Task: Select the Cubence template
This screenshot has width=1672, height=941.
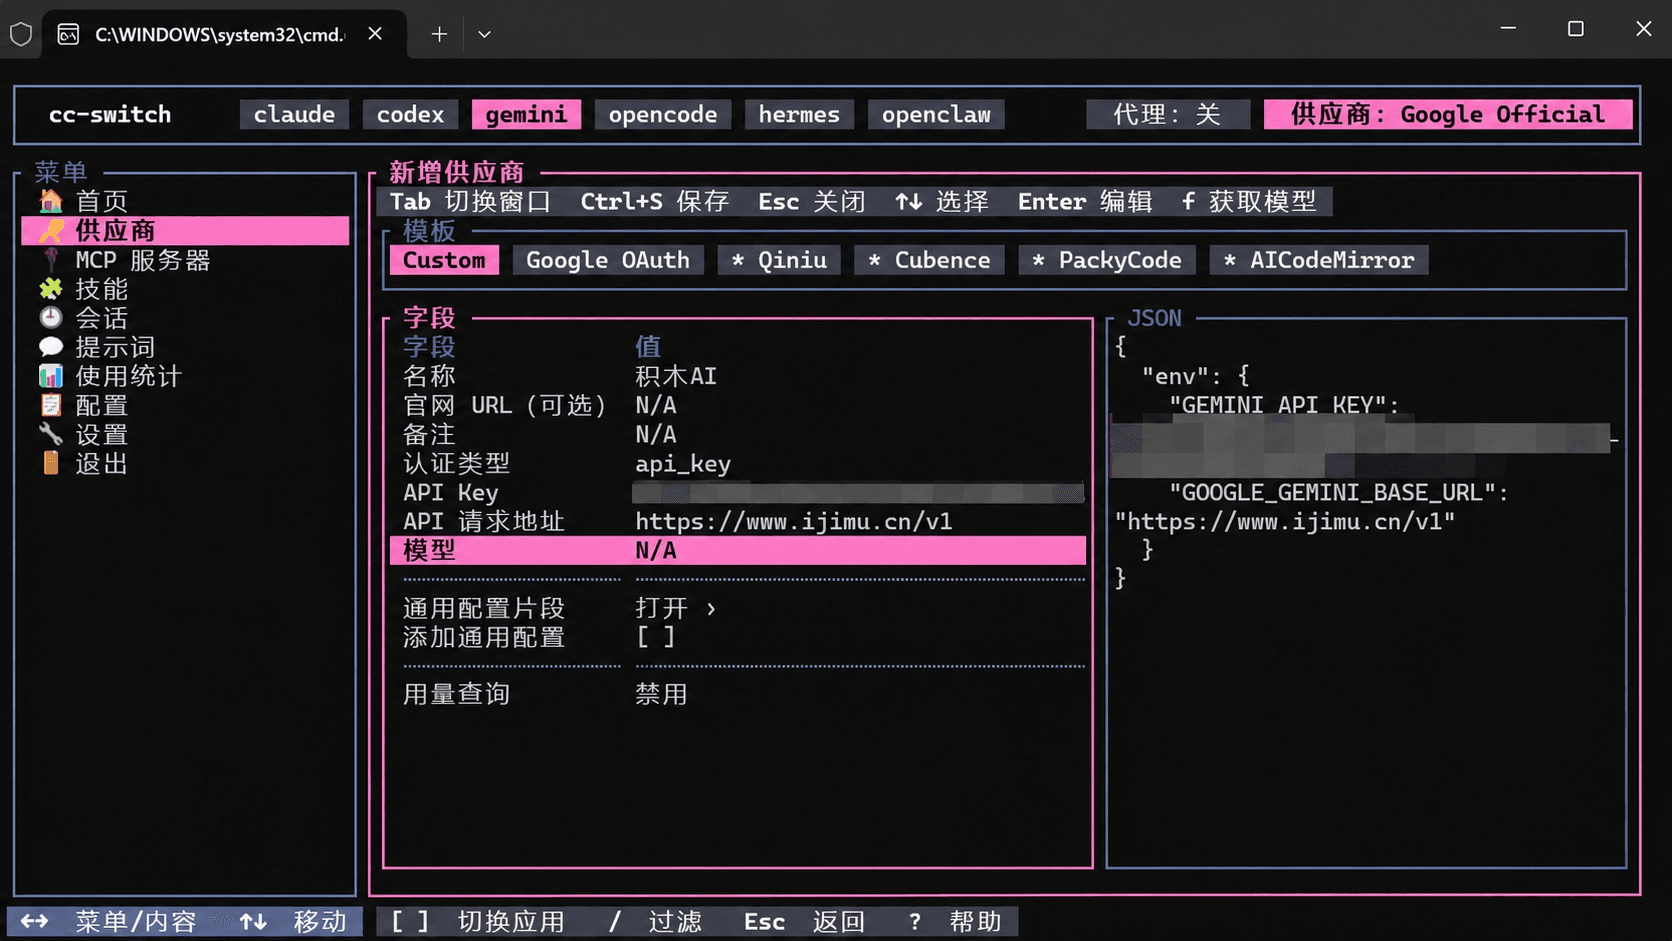Action: pyautogui.click(x=929, y=260)
